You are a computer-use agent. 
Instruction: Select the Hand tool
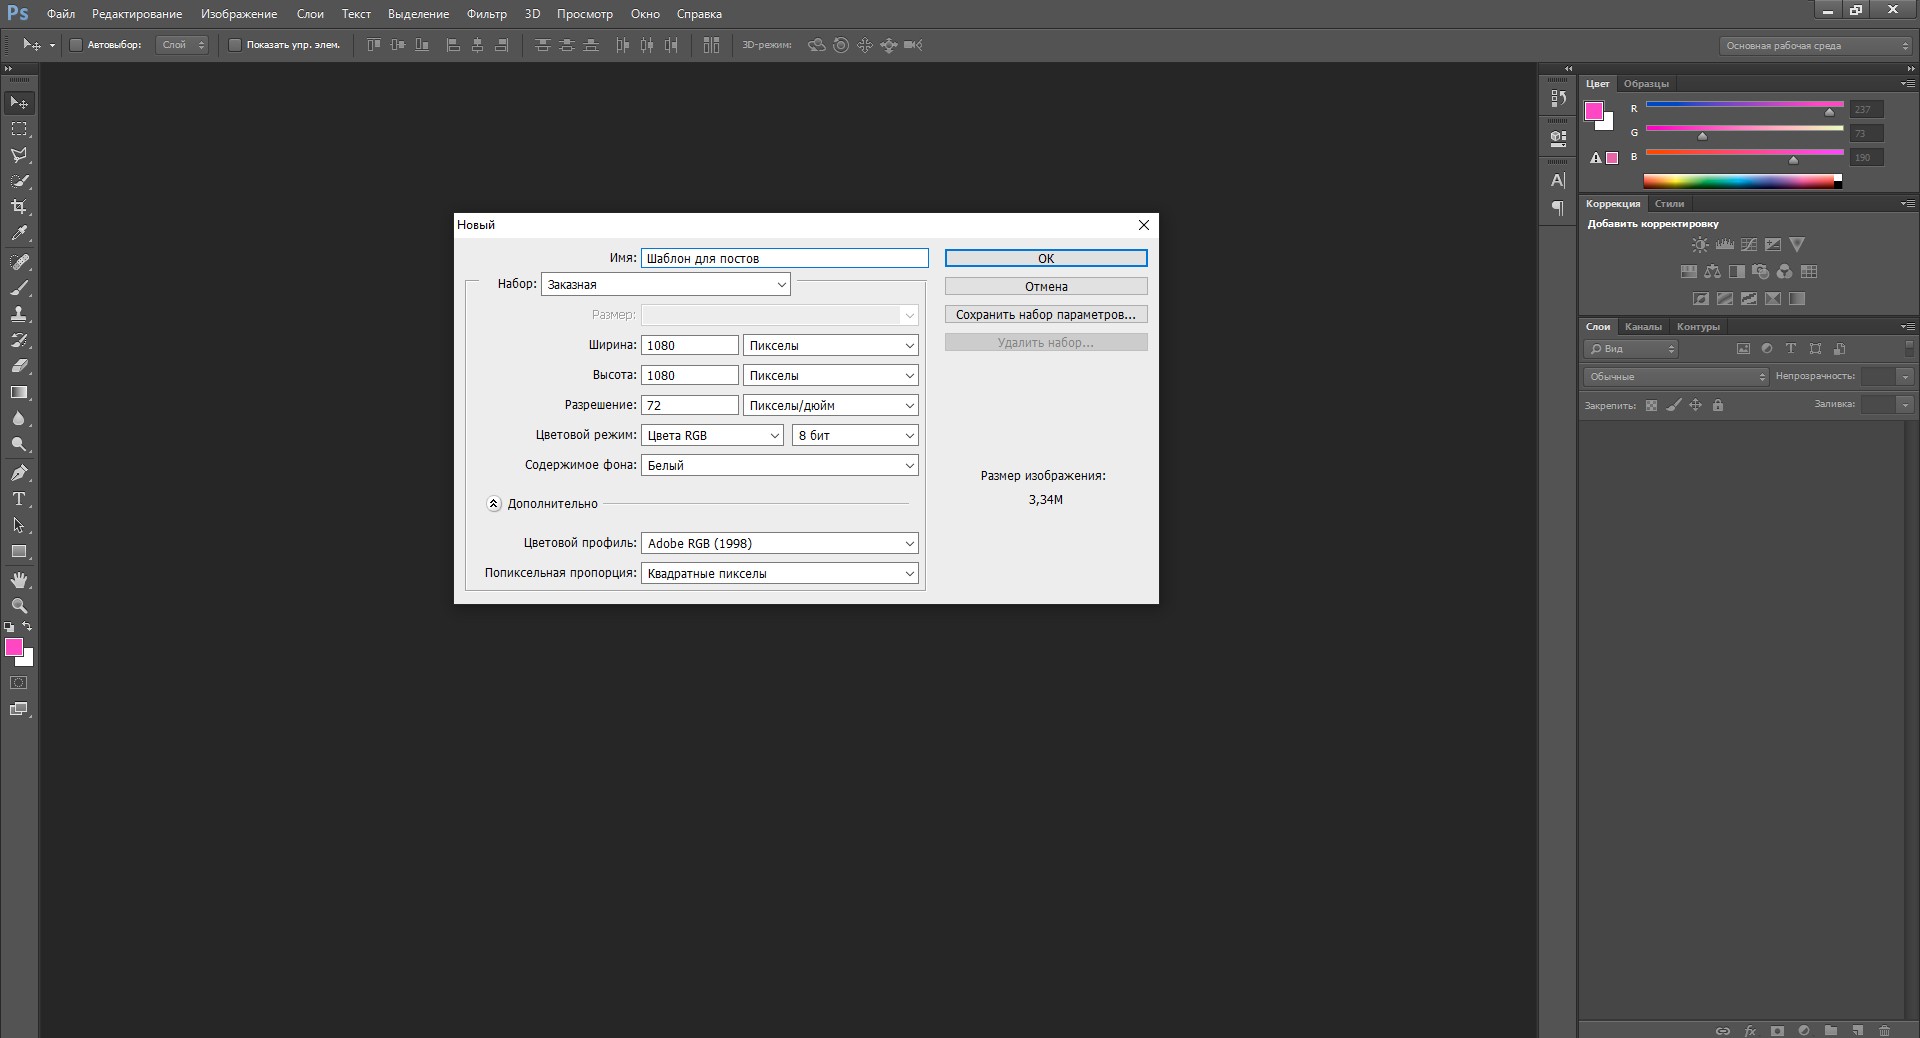(x=19, y=580)
